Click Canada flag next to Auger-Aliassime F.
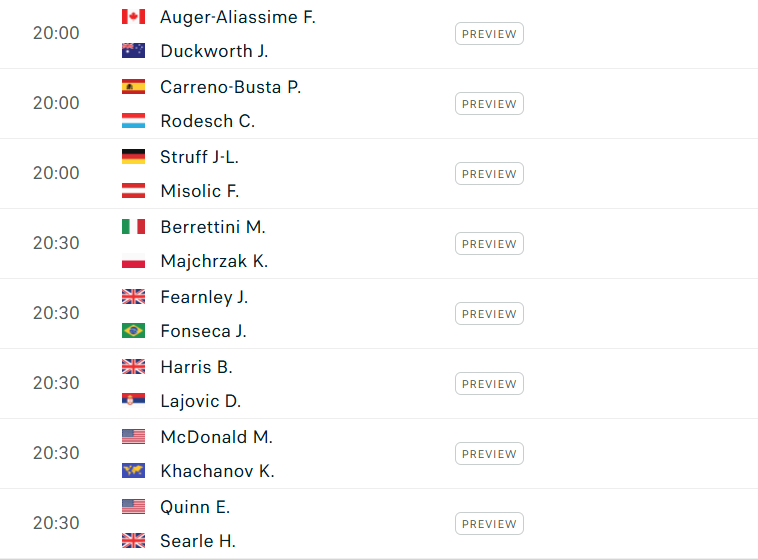 click(133, 17)
